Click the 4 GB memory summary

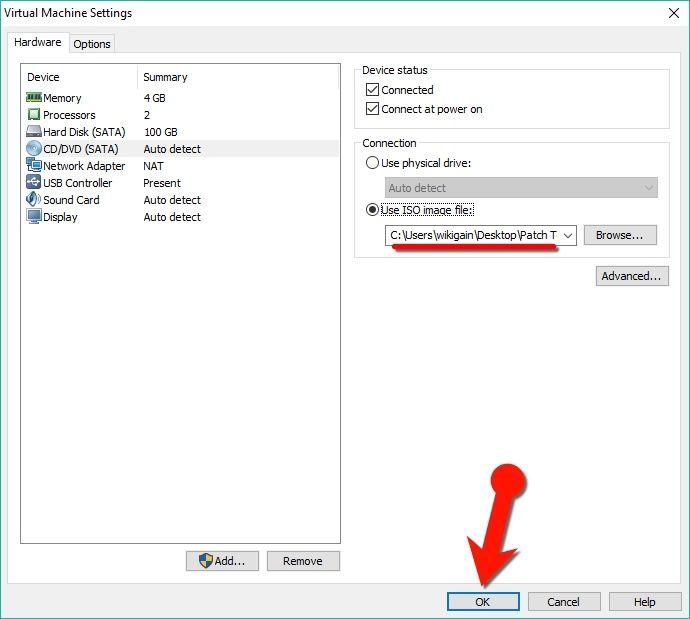(154, 98)
